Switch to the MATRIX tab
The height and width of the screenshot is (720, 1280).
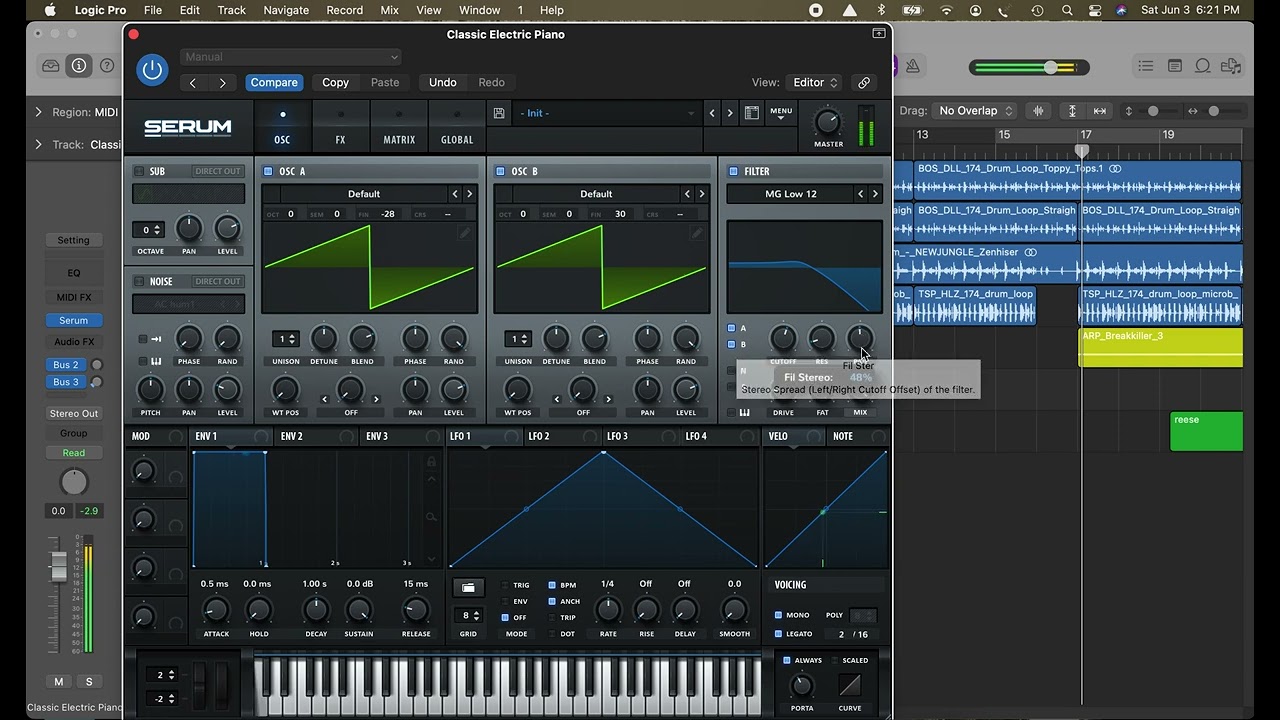[x=399, y=127]
